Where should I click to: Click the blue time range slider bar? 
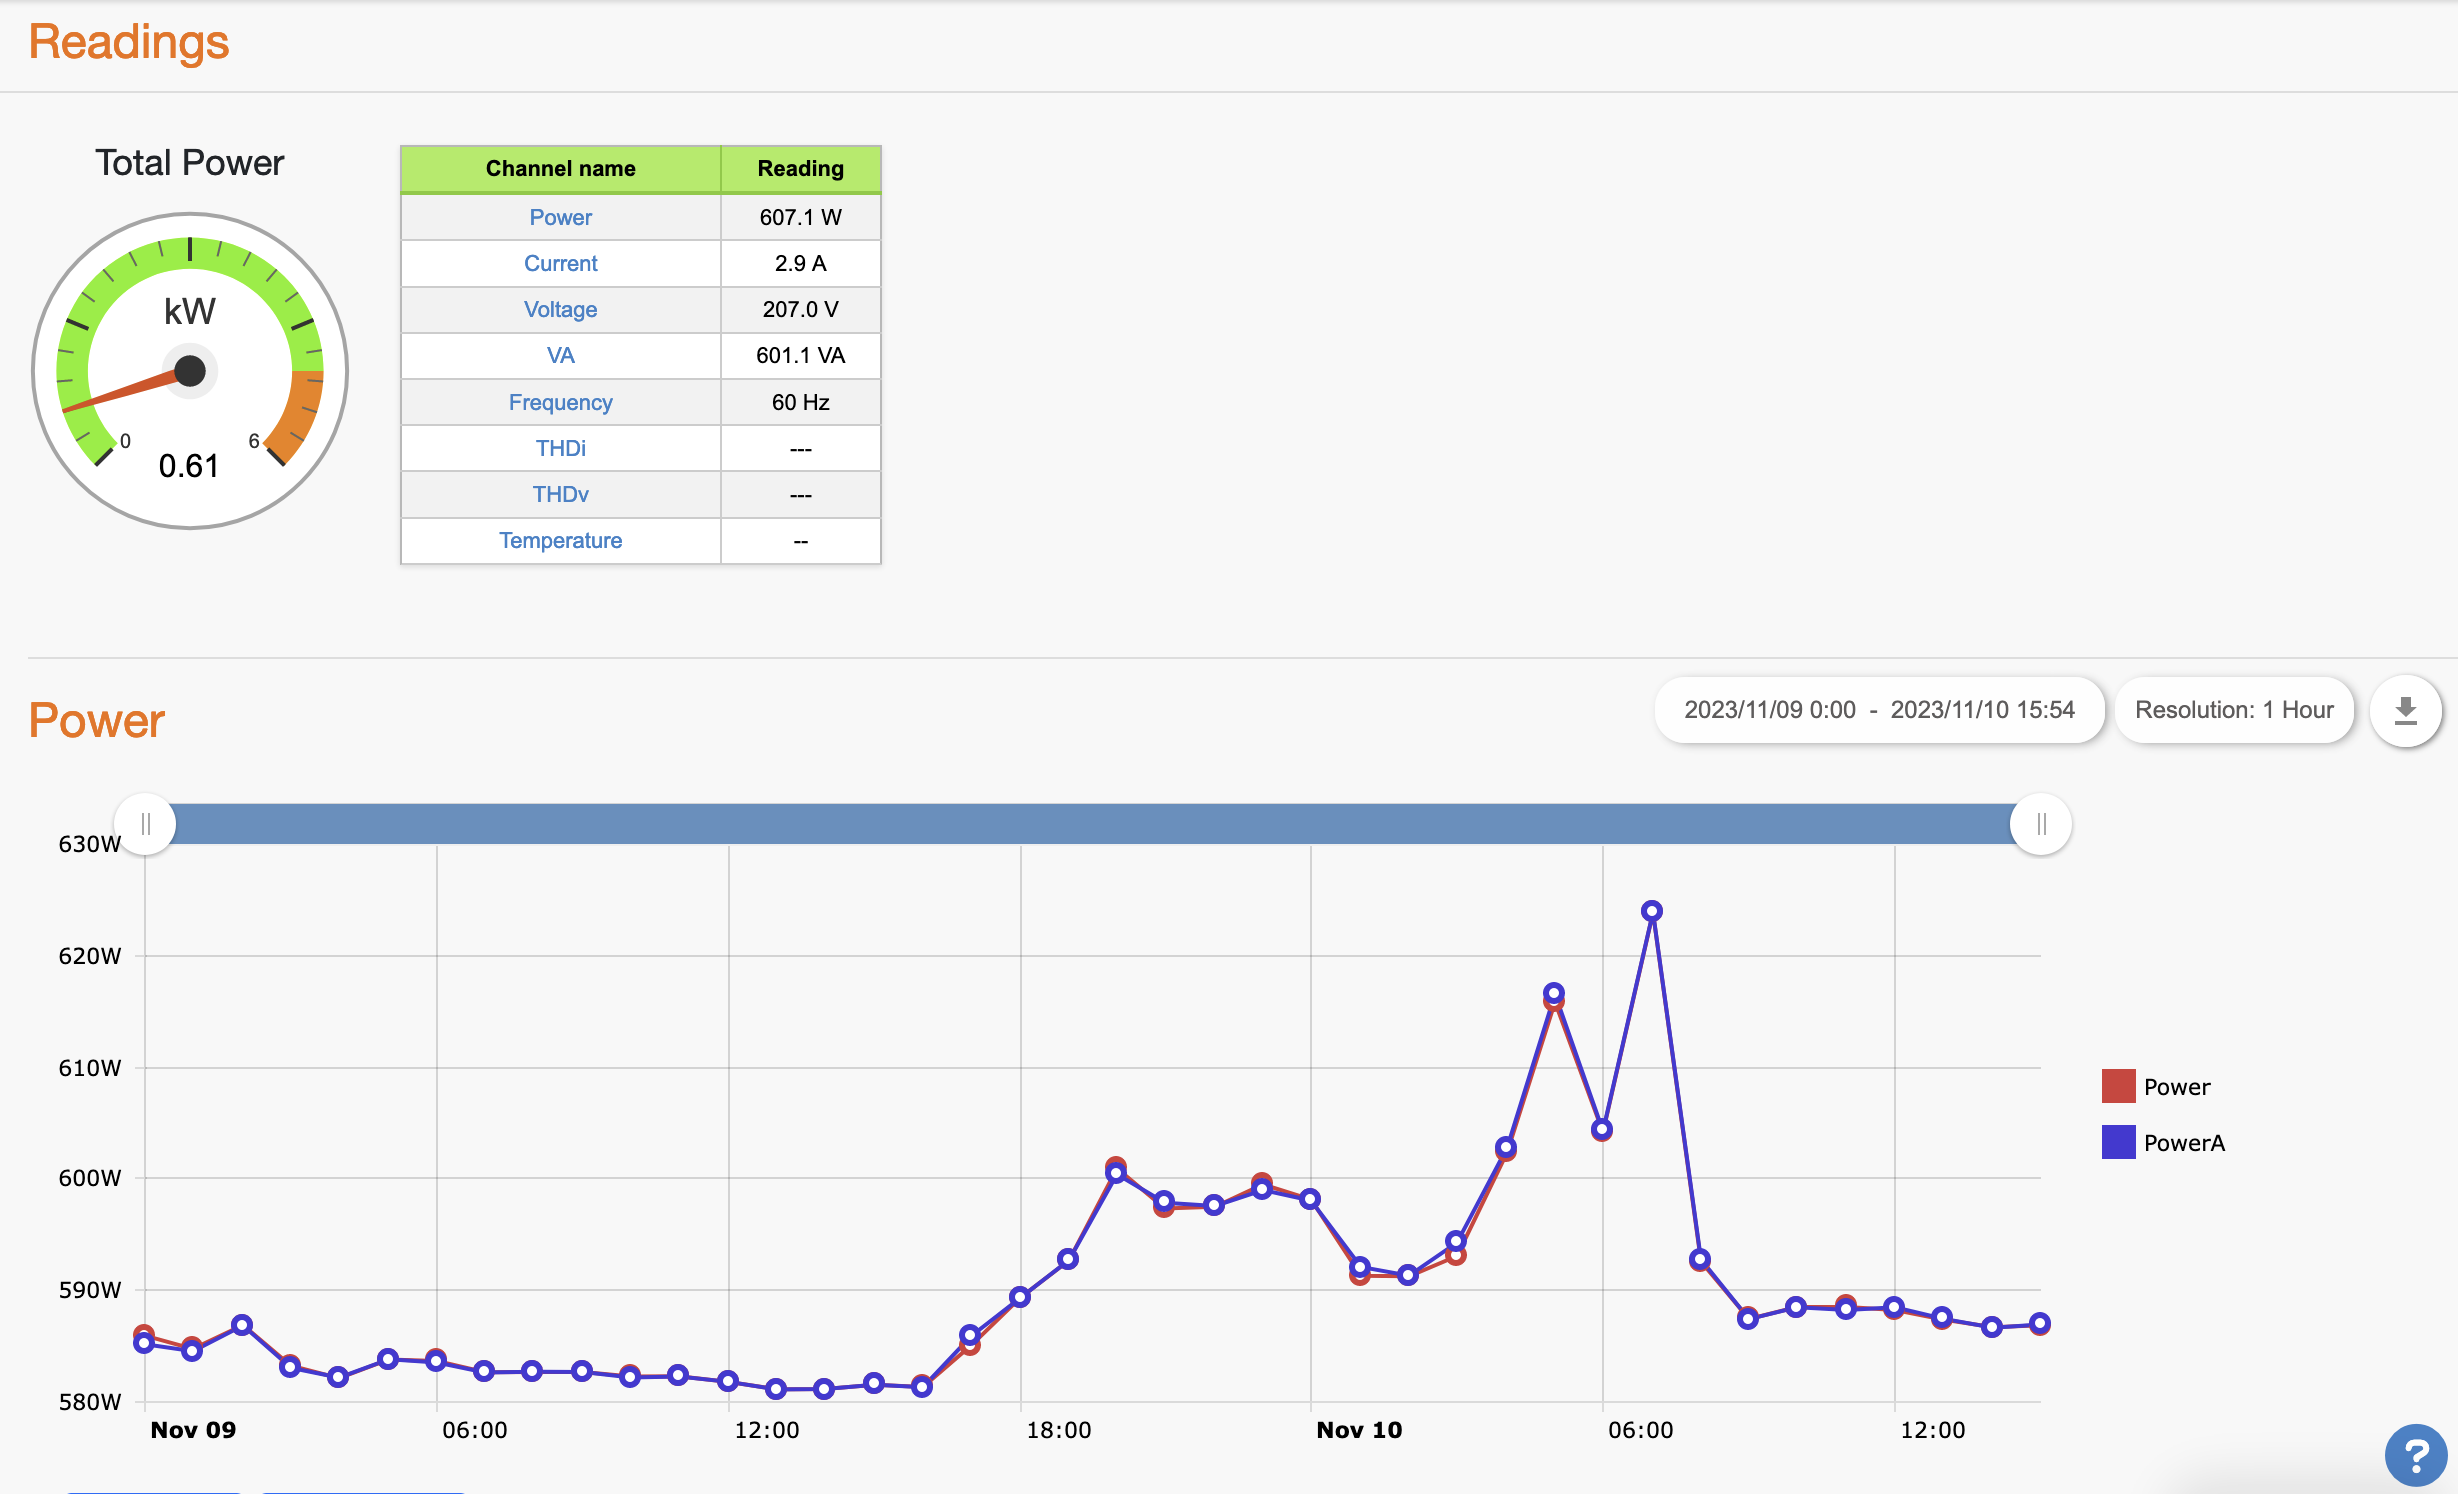tap(1090, 823)
